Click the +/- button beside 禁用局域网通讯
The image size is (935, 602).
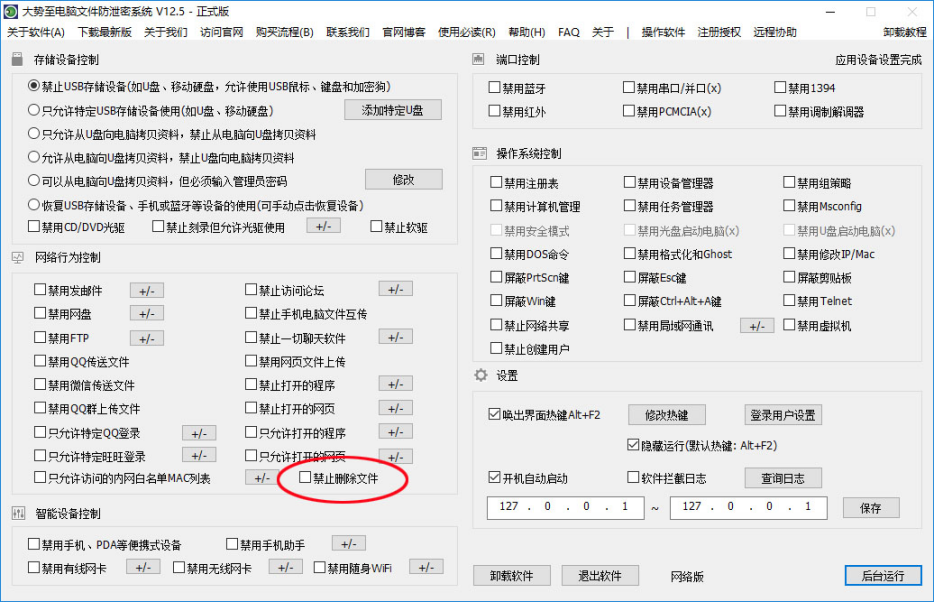[x=757, y=325]
